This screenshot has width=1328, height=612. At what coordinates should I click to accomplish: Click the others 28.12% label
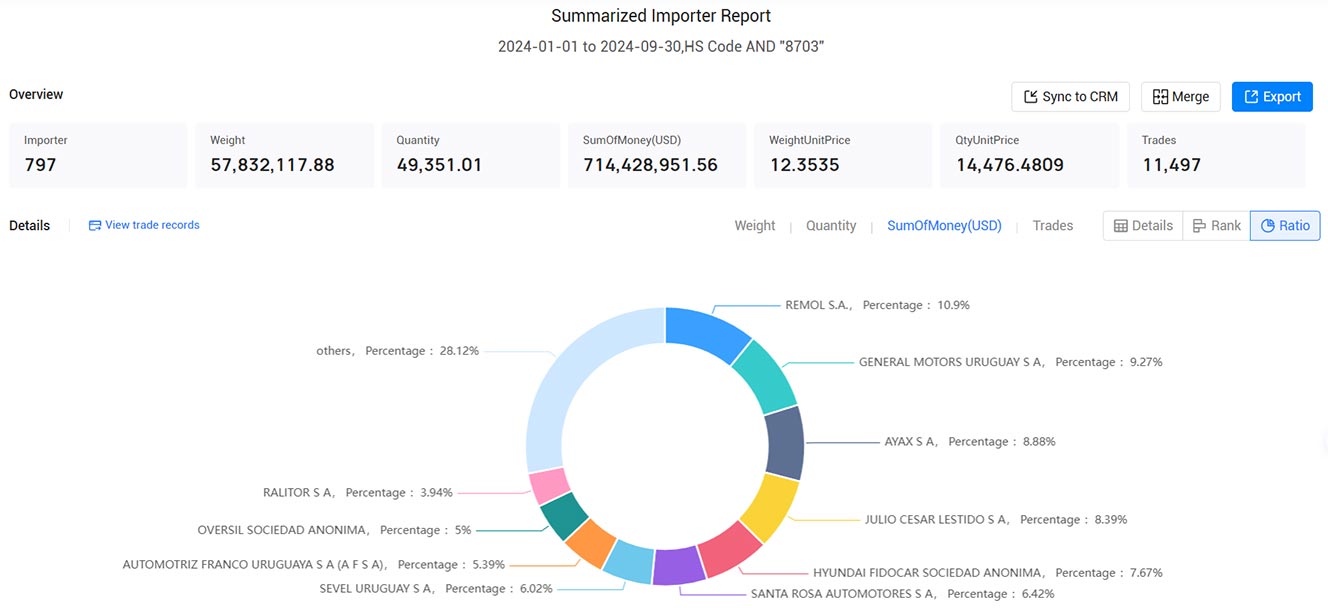[397, 351]
